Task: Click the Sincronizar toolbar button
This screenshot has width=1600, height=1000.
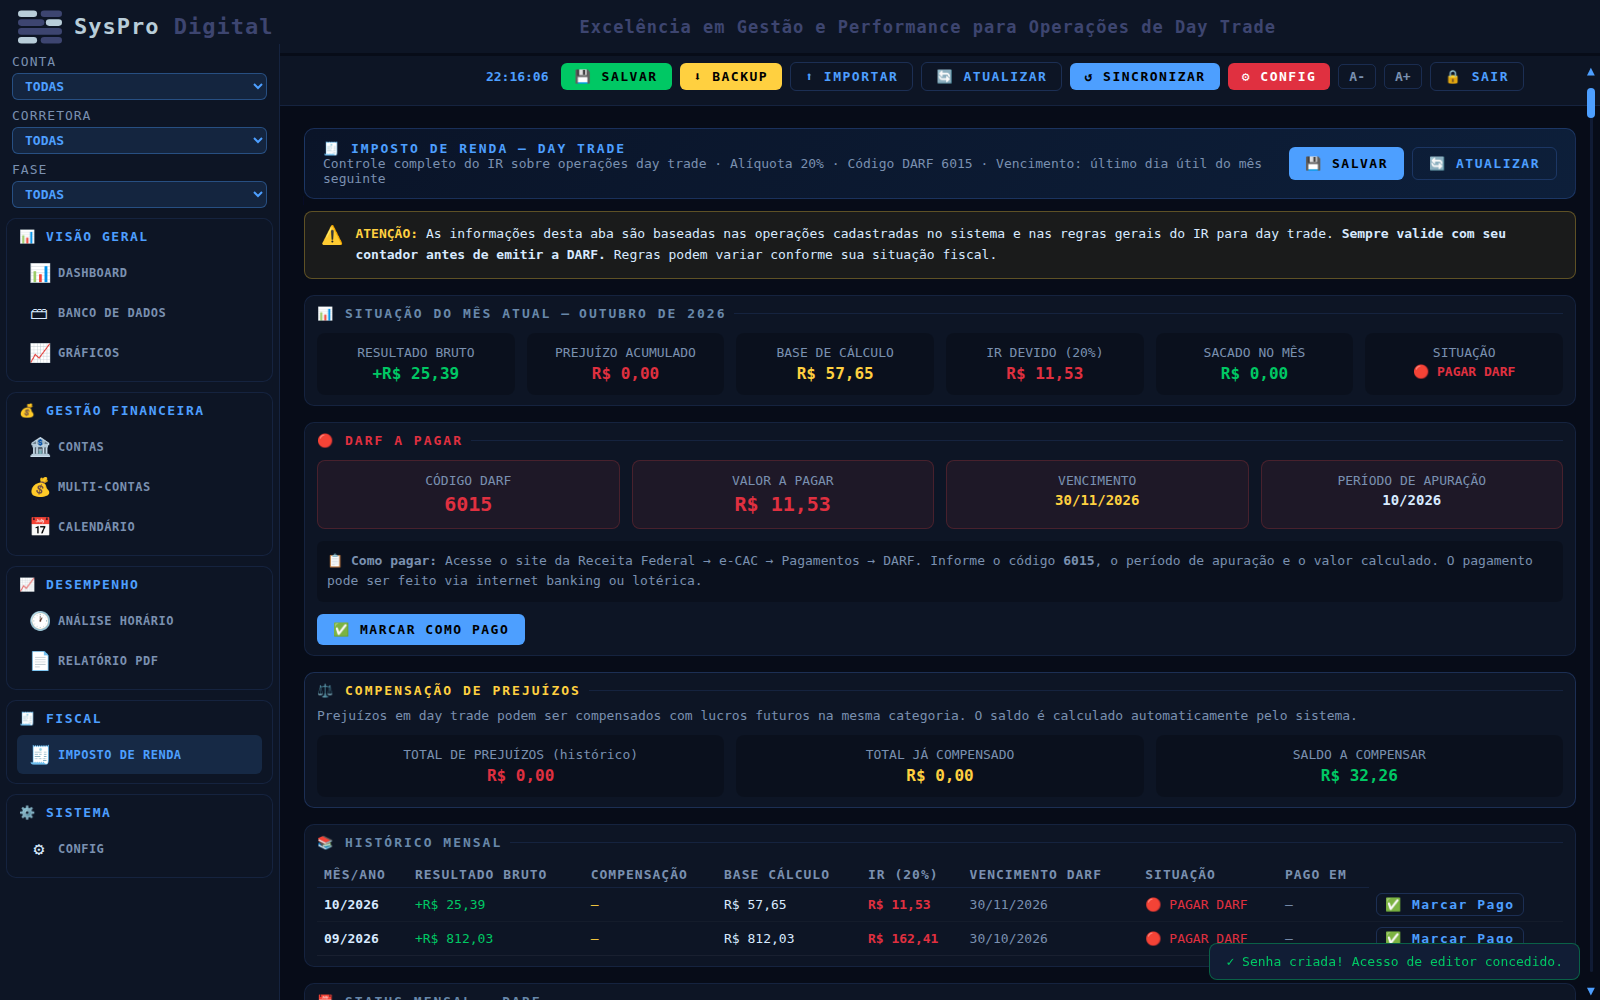Action: 1145,77
